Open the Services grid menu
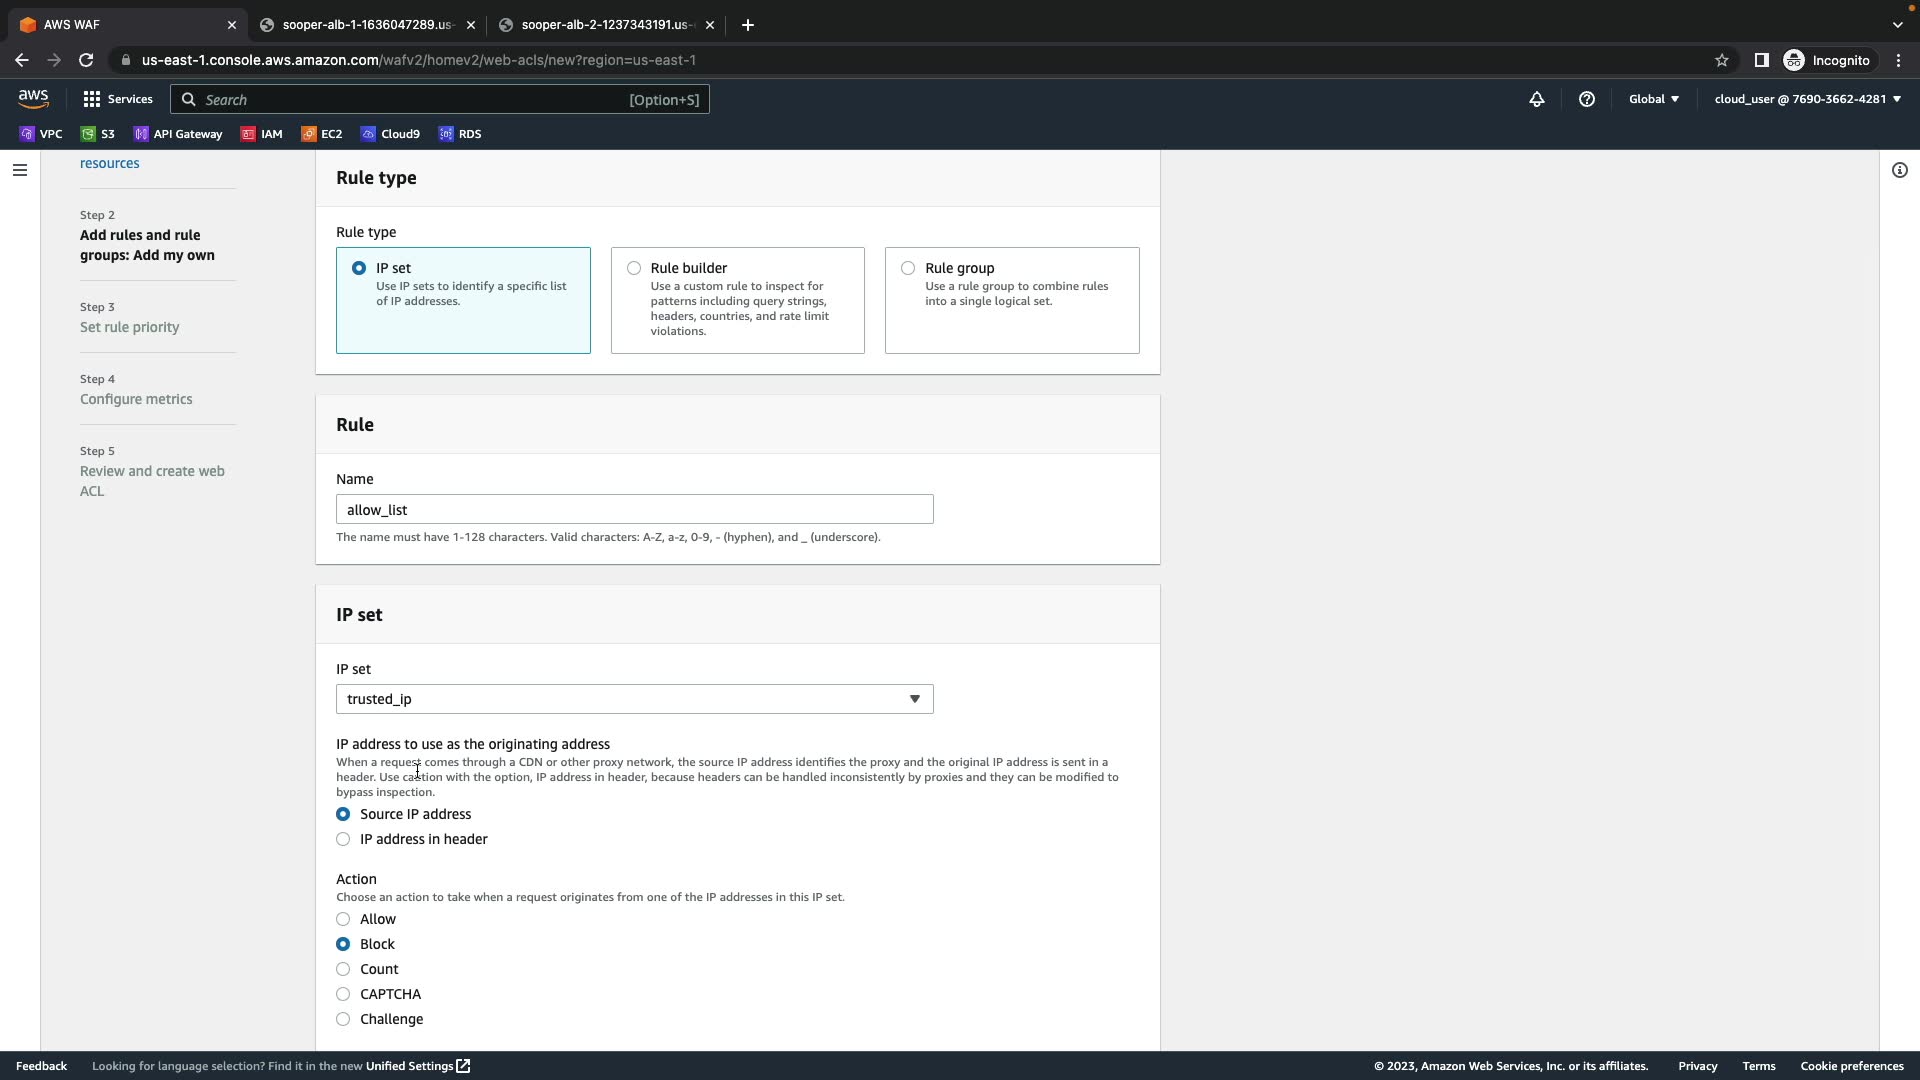This screenshot has height=1080, width=1920. (x=118, y=99)
